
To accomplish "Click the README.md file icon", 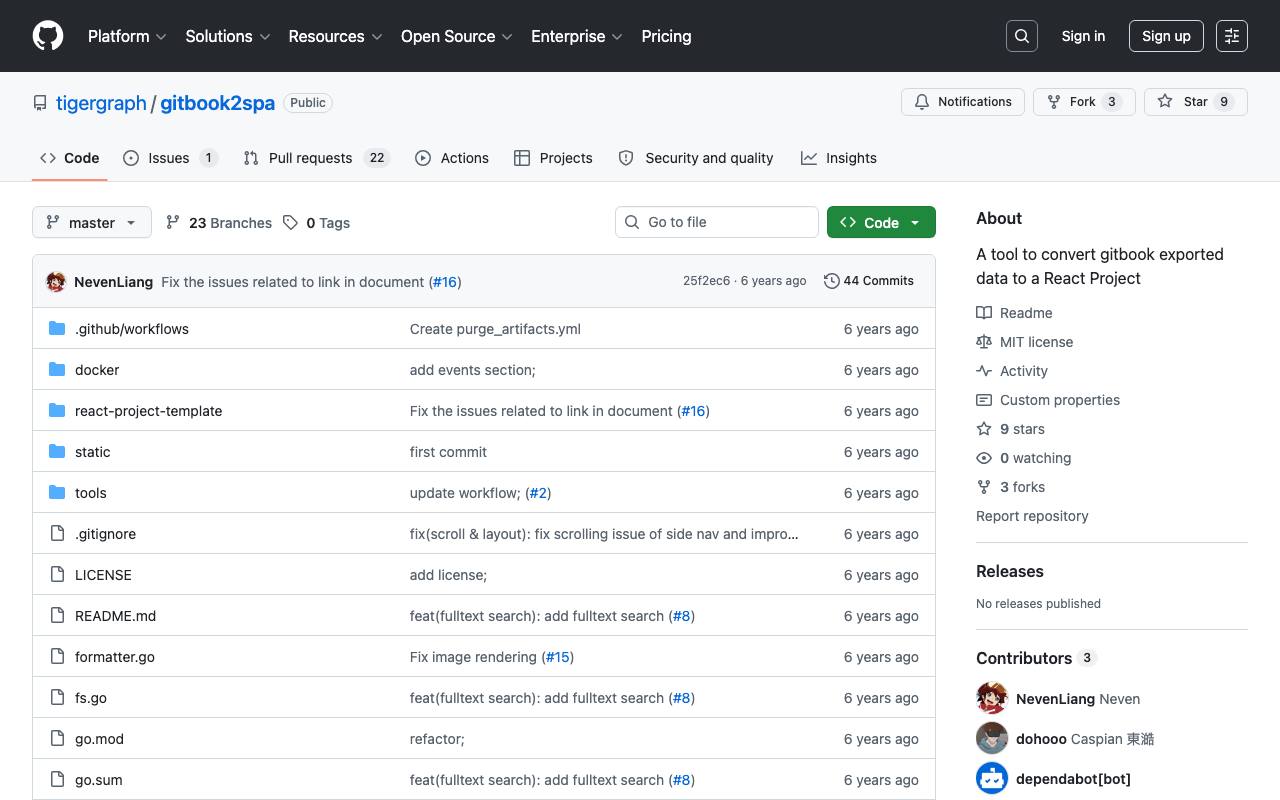I will point(57,616).
